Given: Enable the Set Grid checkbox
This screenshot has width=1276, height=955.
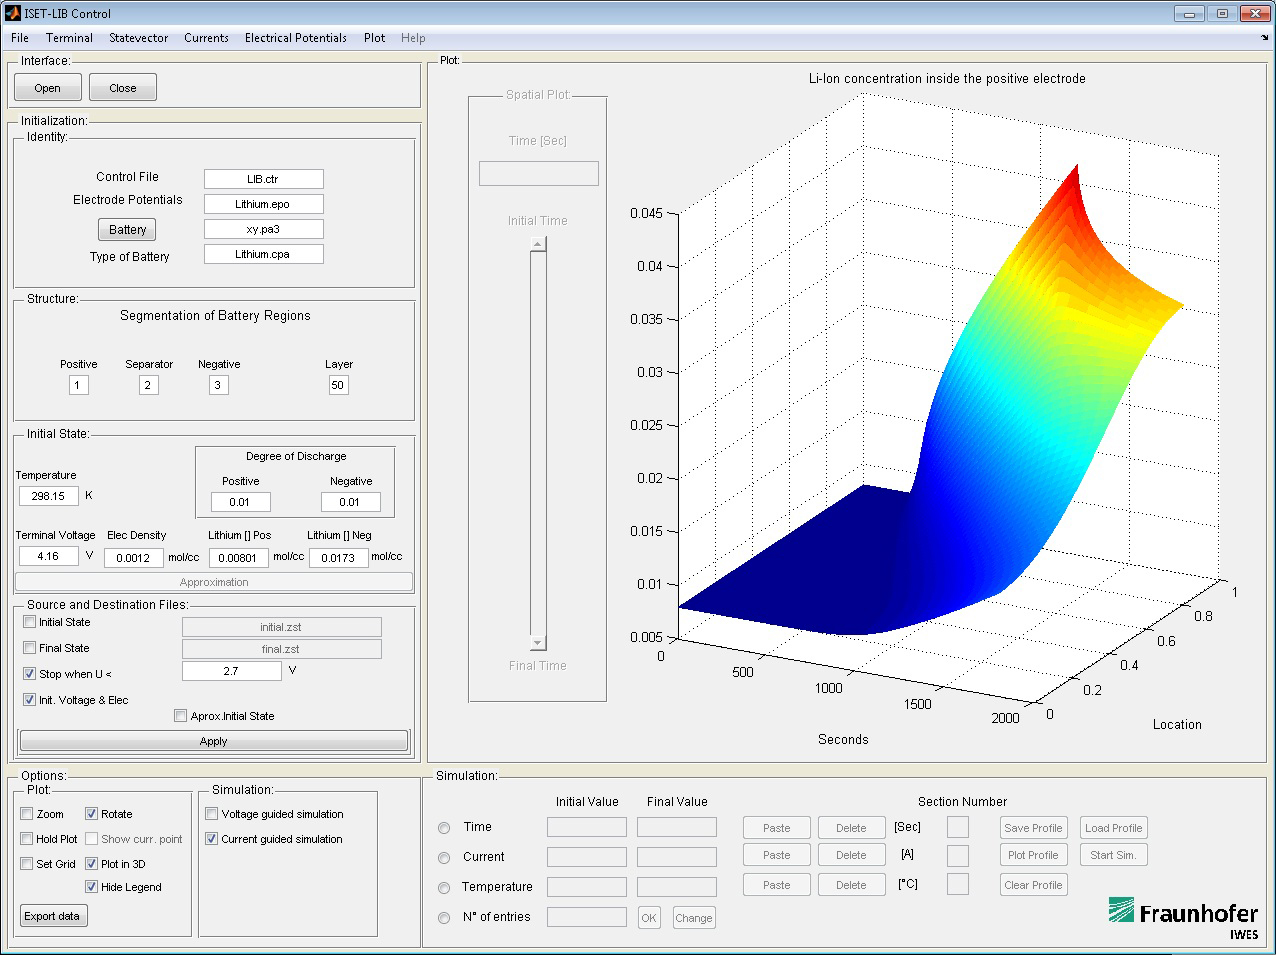Looking at the screenshot, I should (x=27, y=864).
